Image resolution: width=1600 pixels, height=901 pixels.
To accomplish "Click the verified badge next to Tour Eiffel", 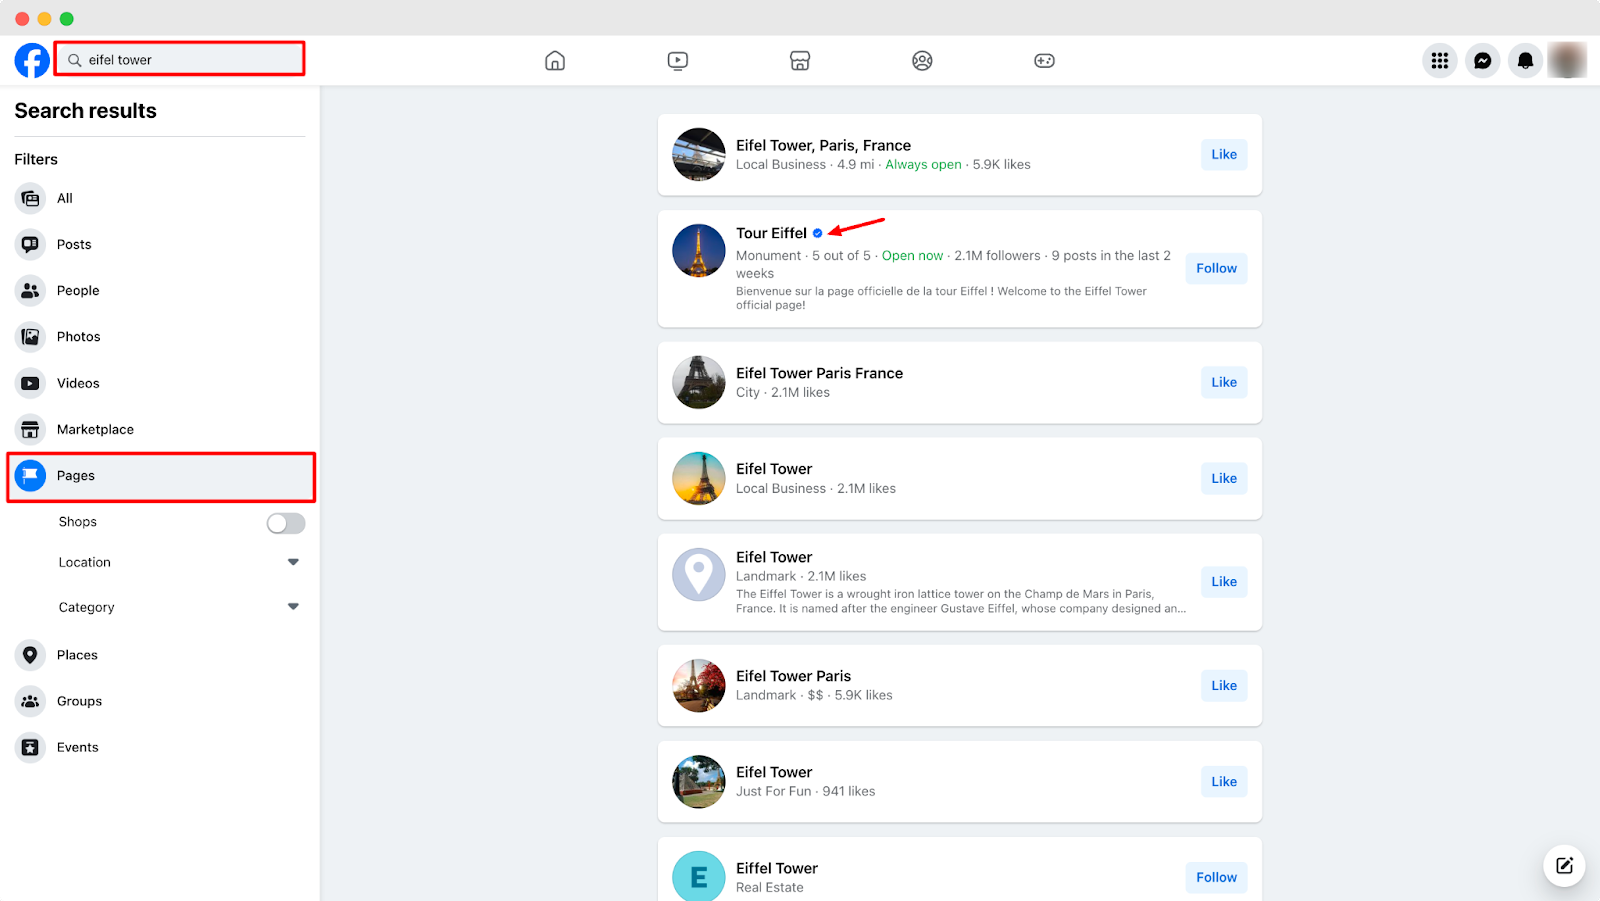I will coord(817,233).
